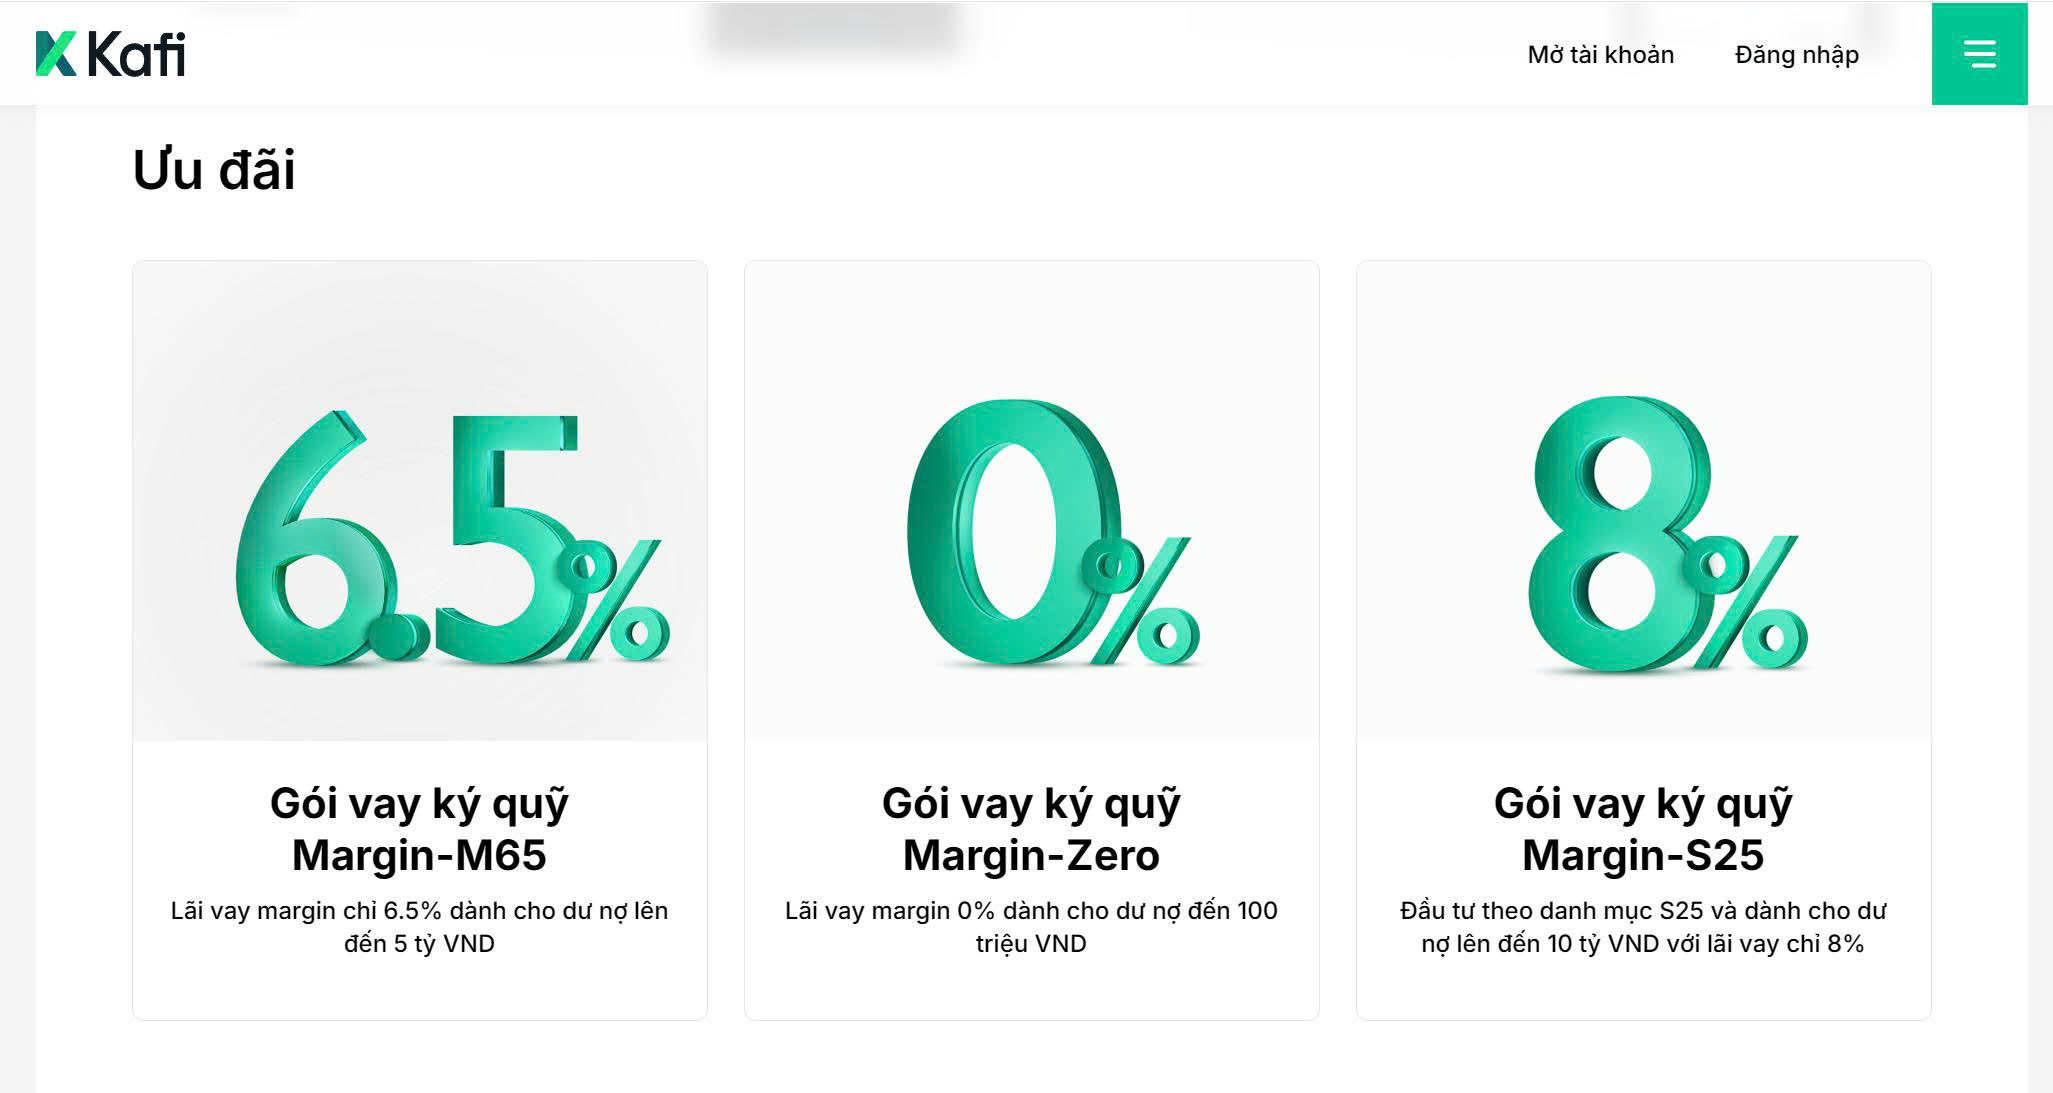The width and height of the screenshot is (2053, 1093).
Task: Click the 0% promotional image
Action: point(1031,500)
